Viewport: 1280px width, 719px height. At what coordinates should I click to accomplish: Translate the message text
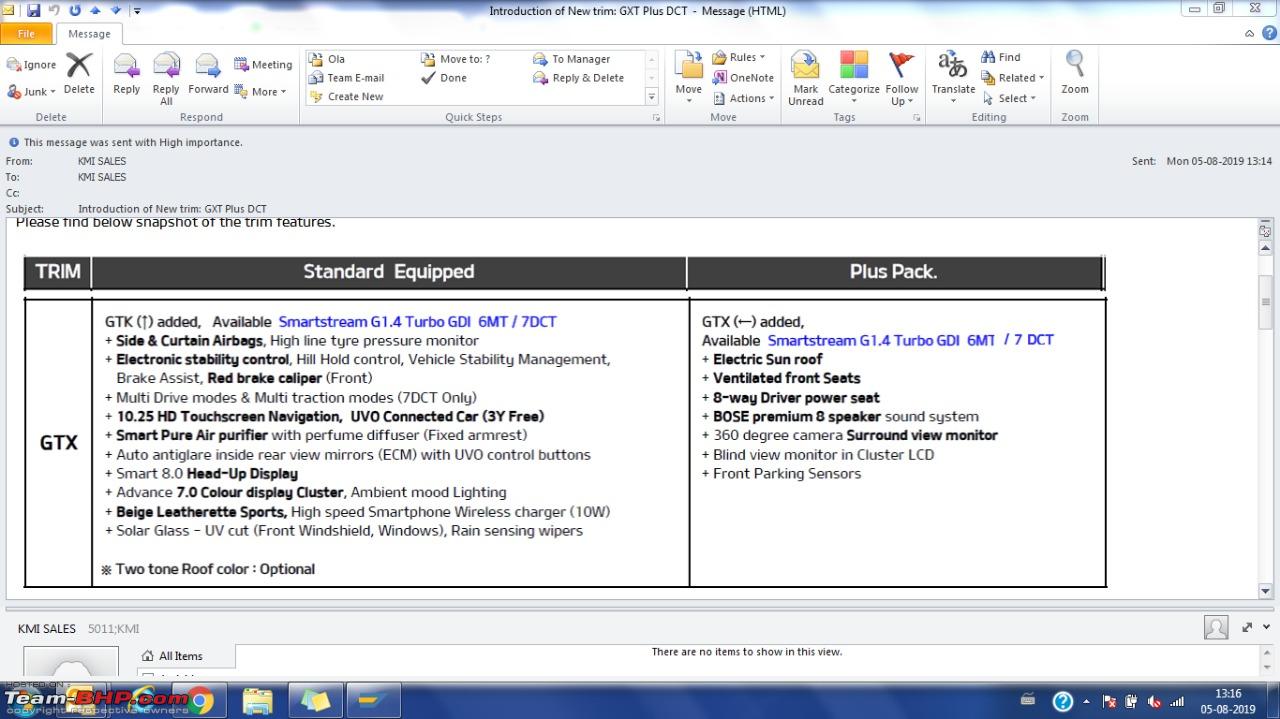point(953,78)
